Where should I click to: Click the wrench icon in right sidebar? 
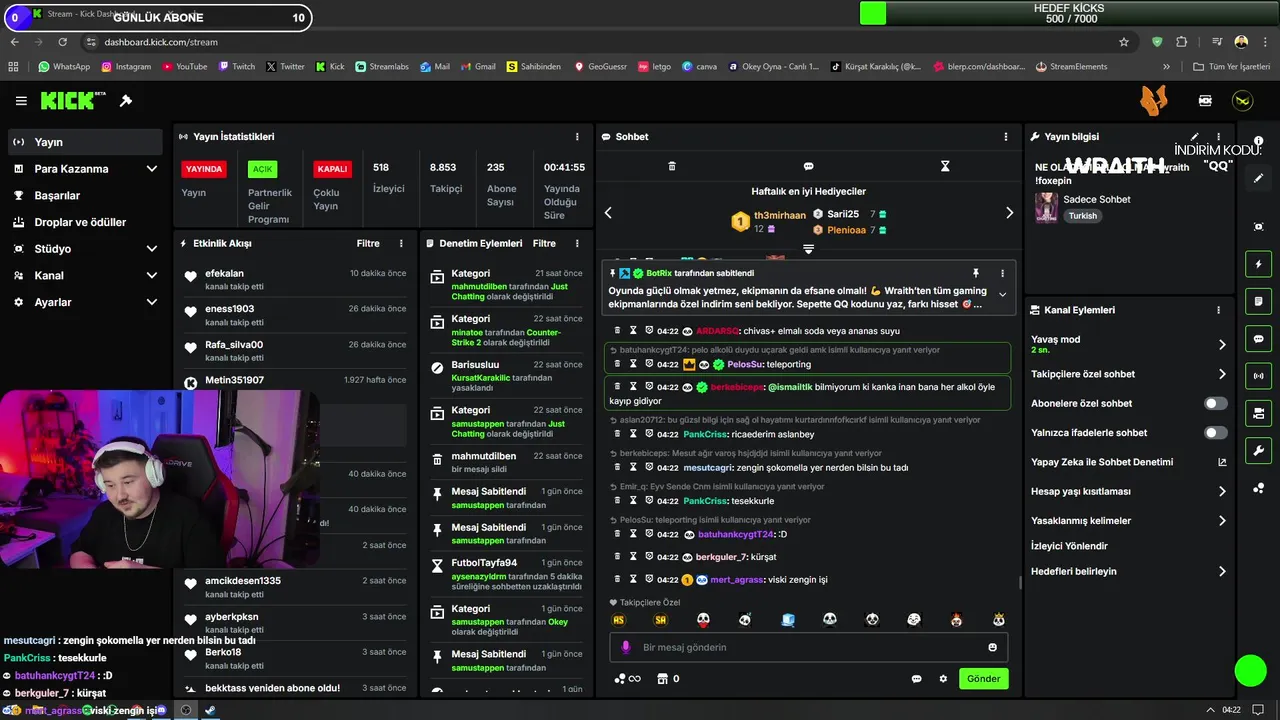pyautogui.click(x=1258, y=451)
